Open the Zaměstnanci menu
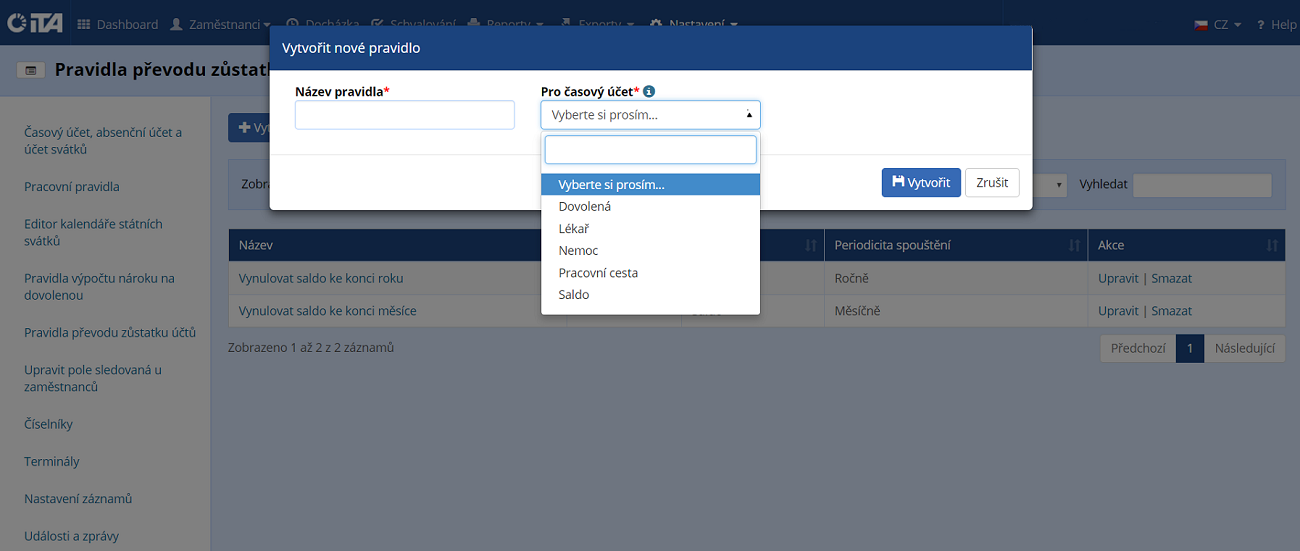 pyautogui.click(x=220, y=24)
